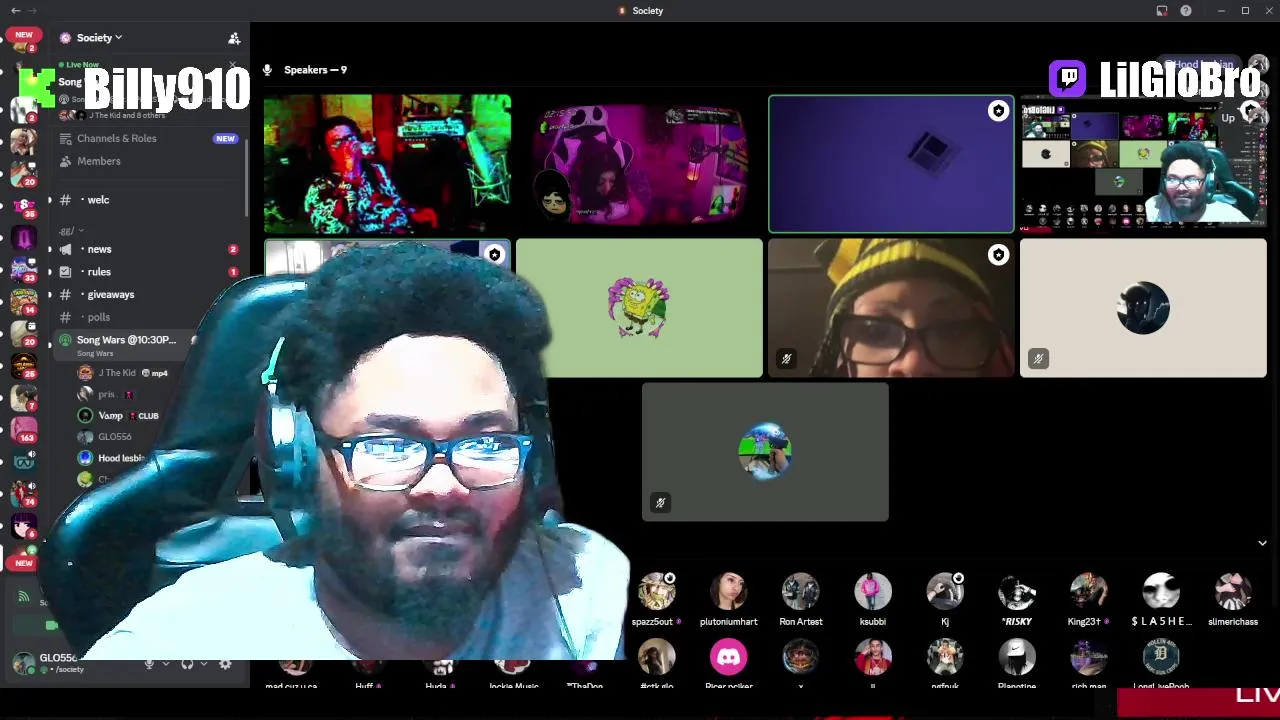The height and width of the screenshot is (720, 1280).
Task: Select the globe avatar speaker tile
Action: click(x=765, y=452)
